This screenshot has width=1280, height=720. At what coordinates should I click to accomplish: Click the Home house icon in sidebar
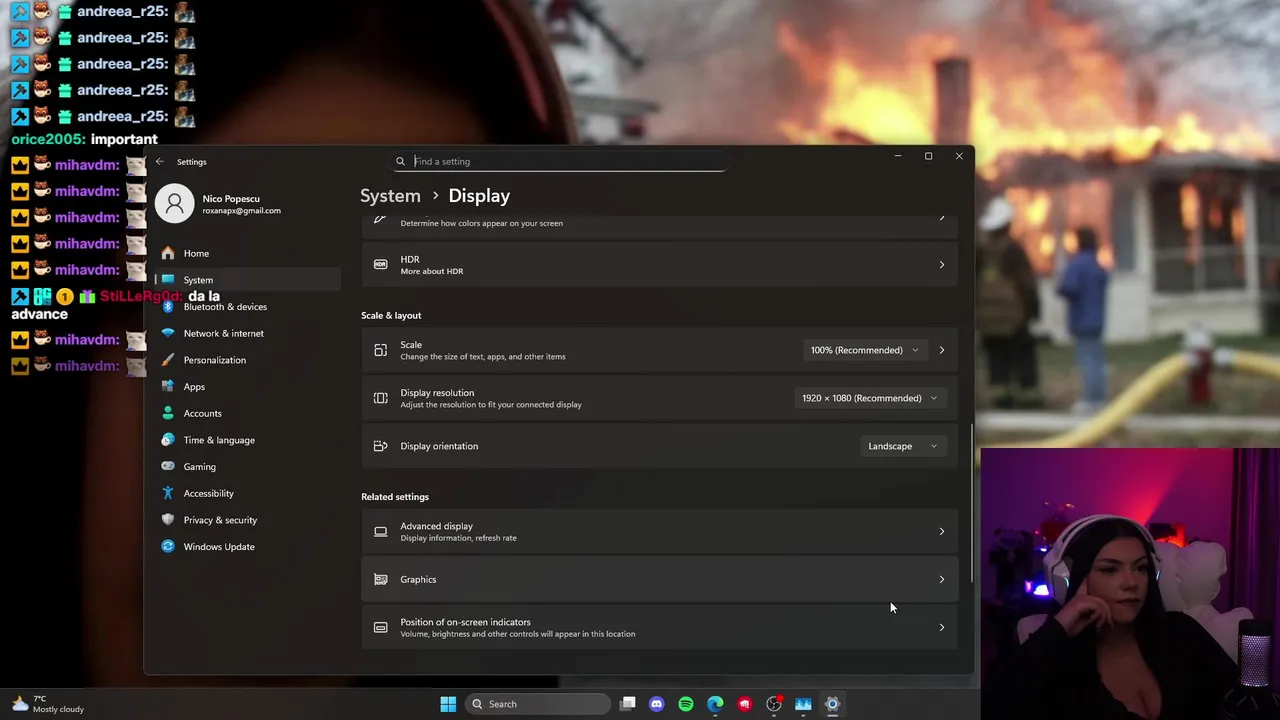168,253
